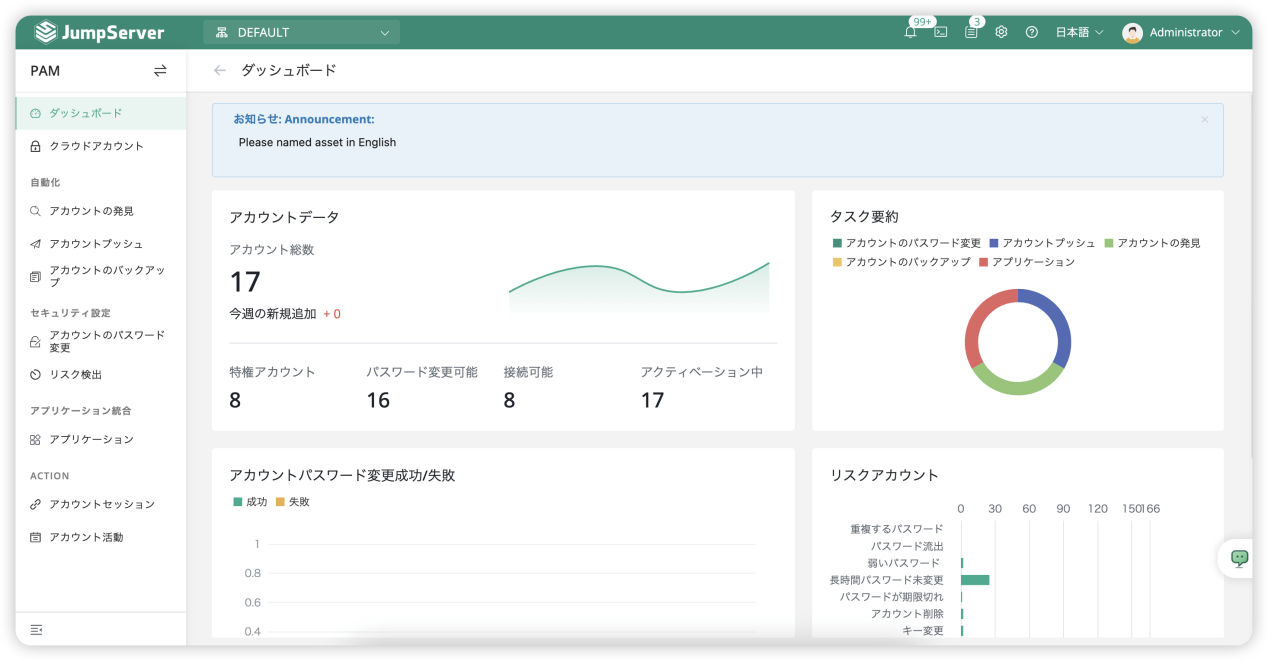Open the notifications bell with 99+ badge
Screen dimensions: 1268x661
click(909, 32)
